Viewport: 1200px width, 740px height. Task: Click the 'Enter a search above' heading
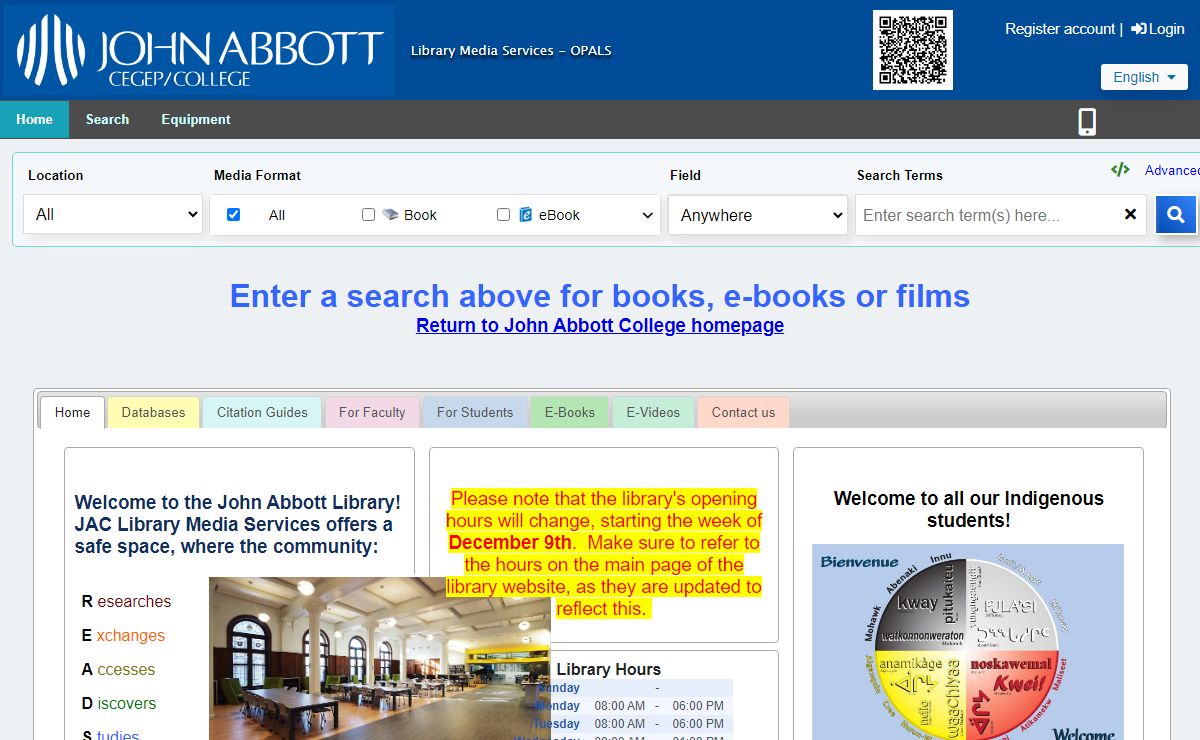click(600, 296)
